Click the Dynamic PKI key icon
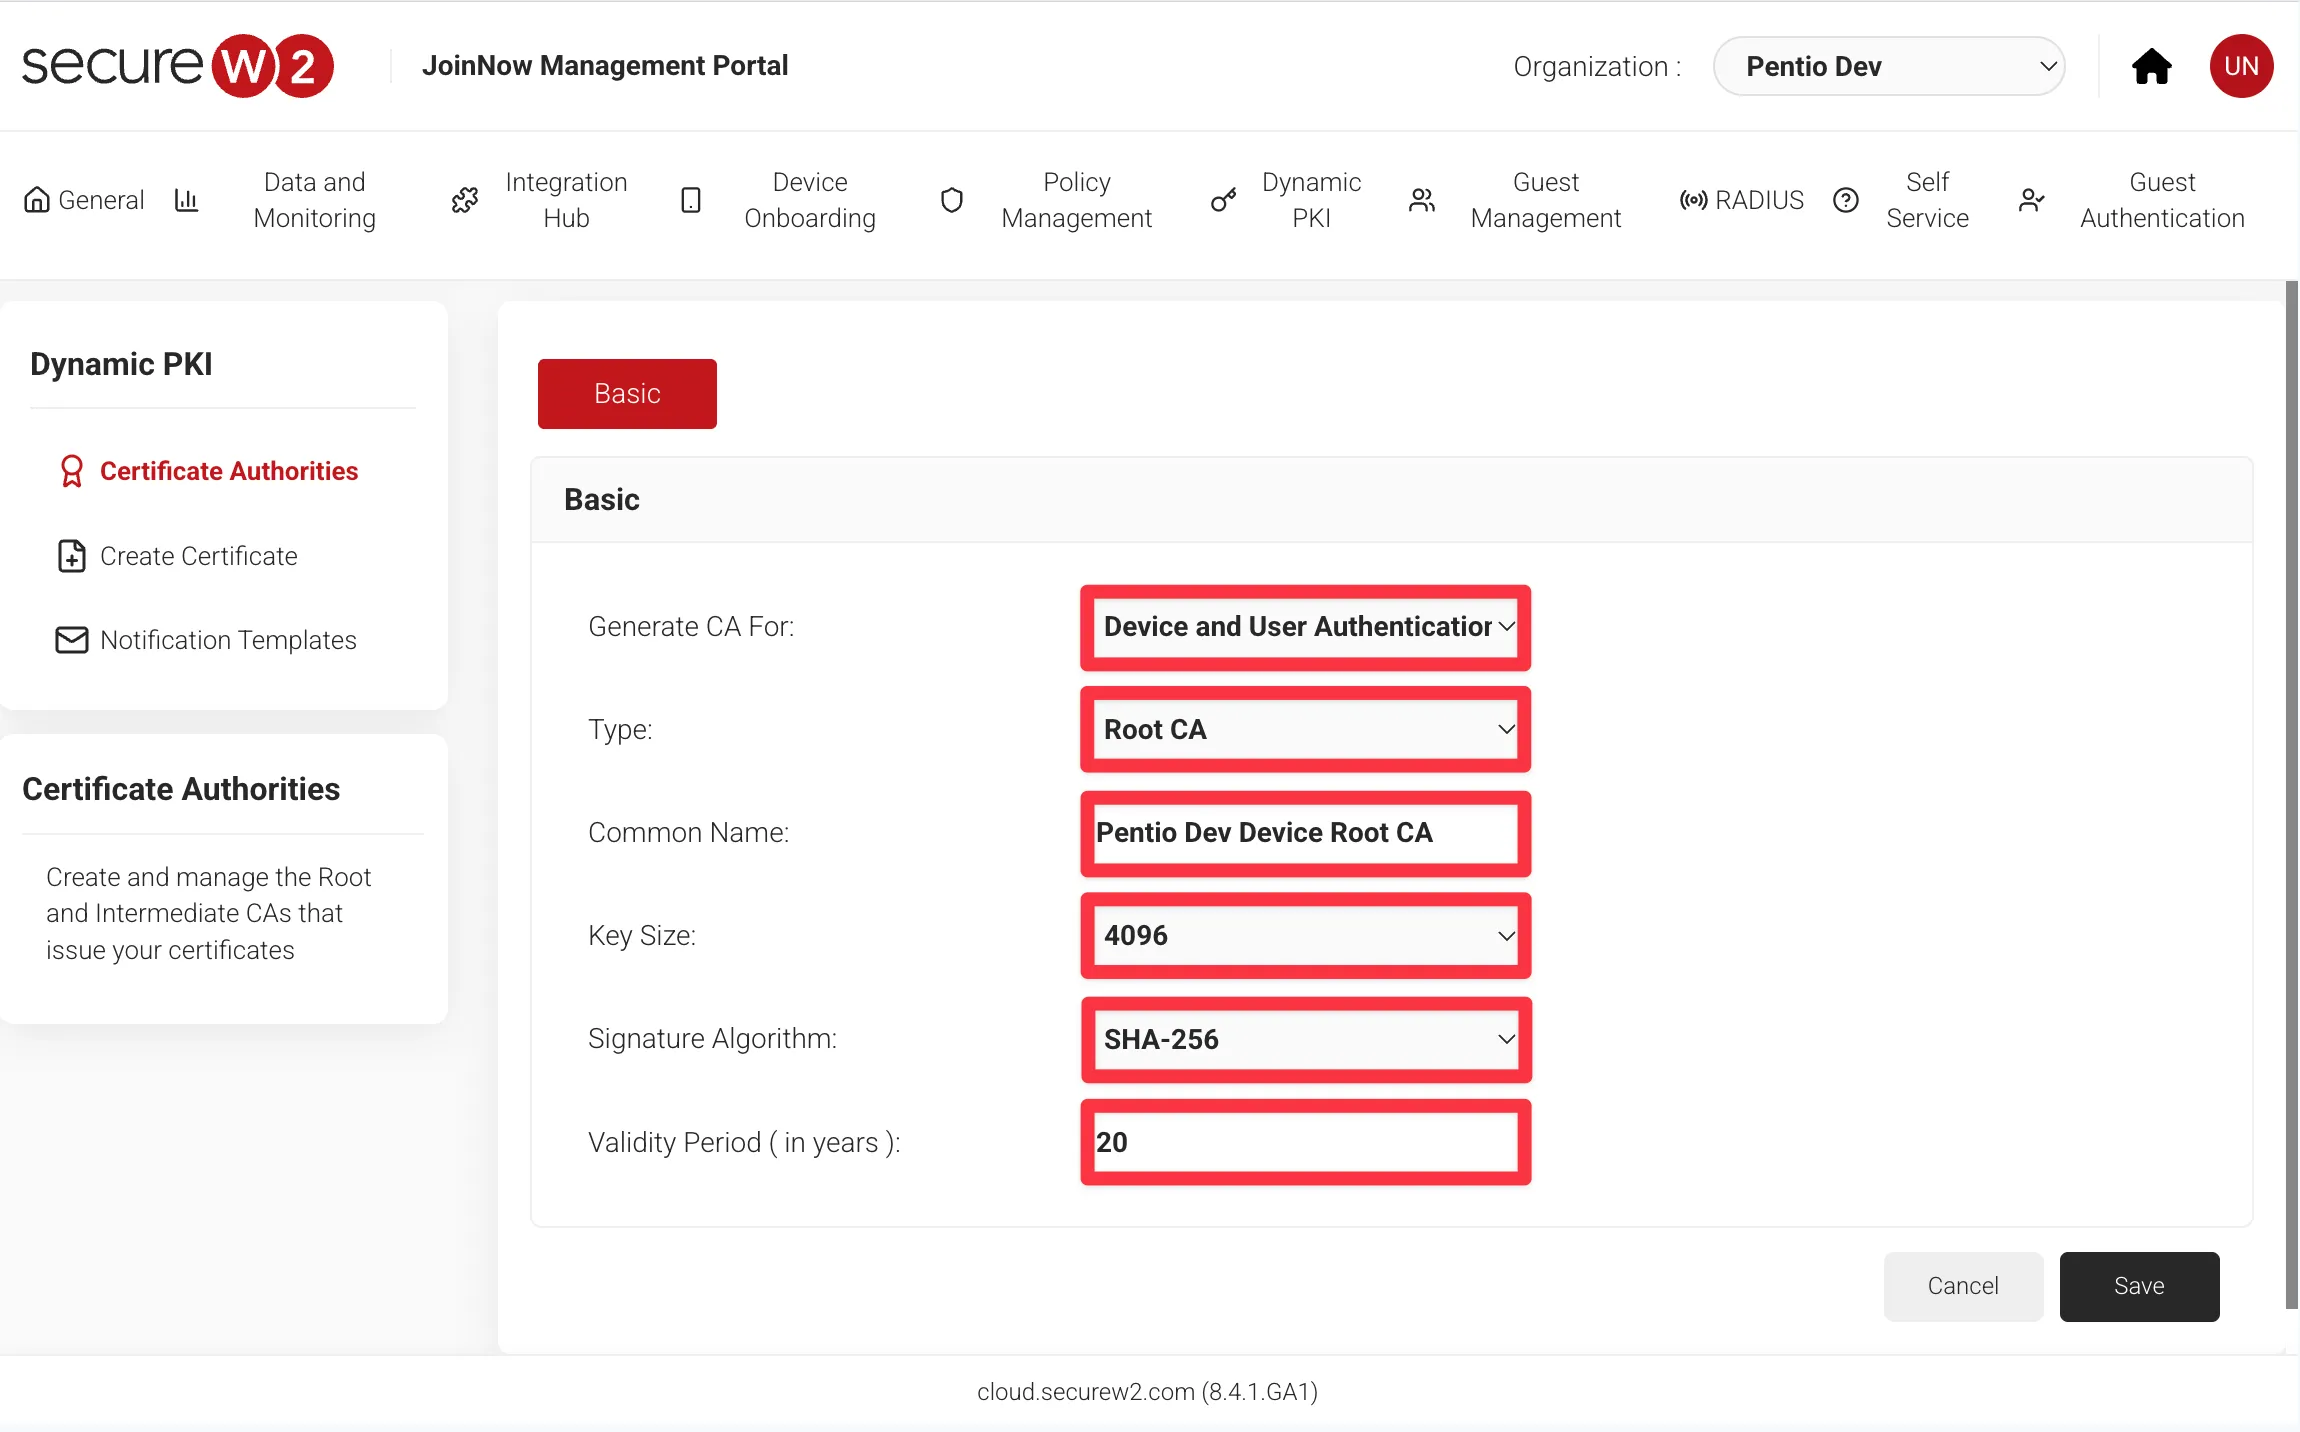2300x1432 pixels. click(x=1223, y=200)
